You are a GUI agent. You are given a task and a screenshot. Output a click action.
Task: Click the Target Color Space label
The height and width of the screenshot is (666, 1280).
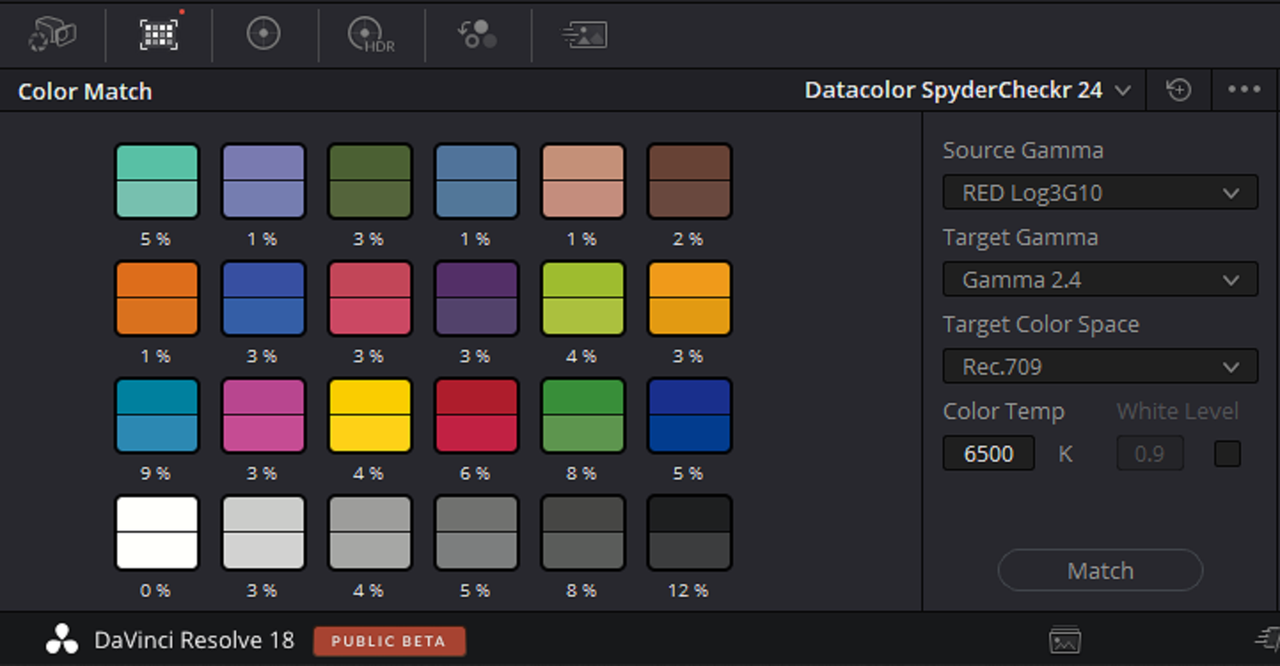point(1041,325)
